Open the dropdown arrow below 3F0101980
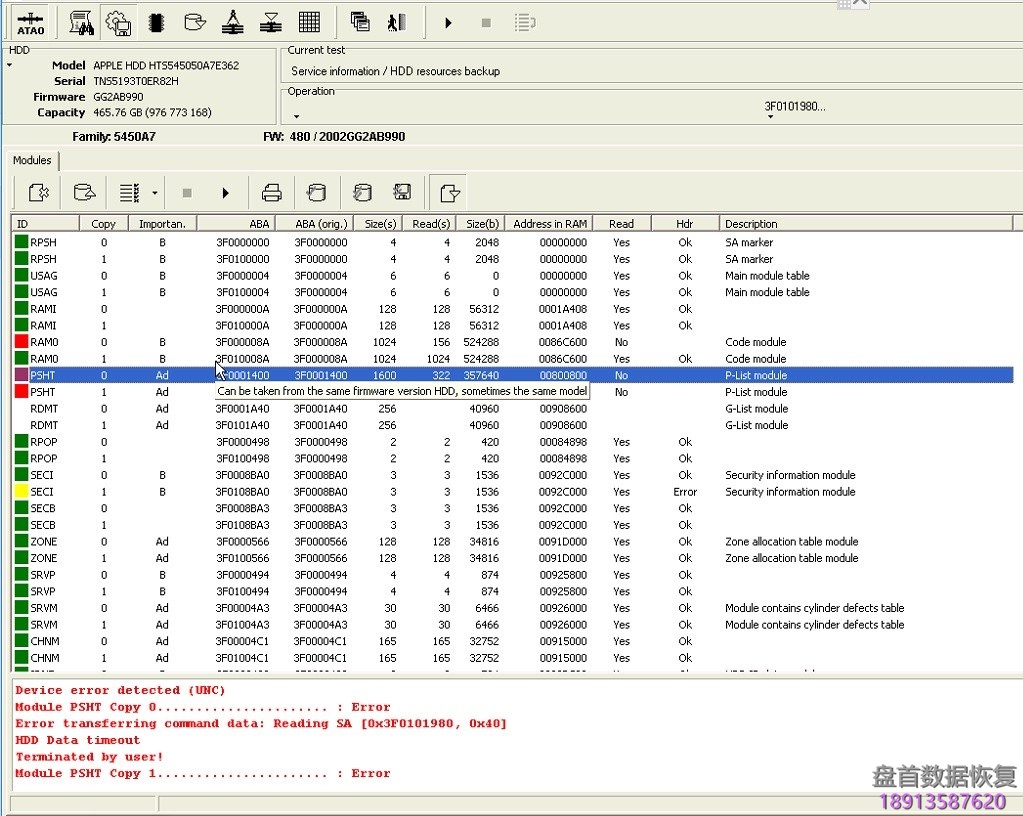The width and height of the screenshot is (1023, 816). pos(770,117)
